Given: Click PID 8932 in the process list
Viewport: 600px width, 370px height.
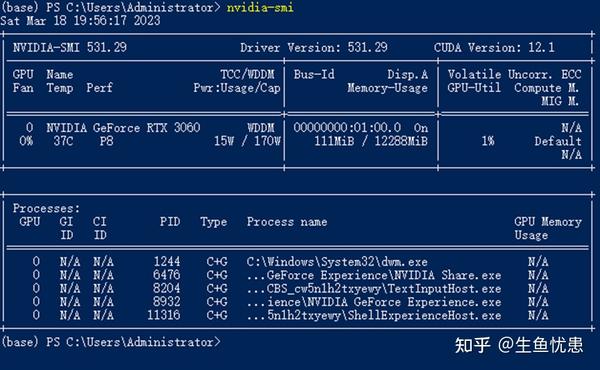Looking at the screenshot, I should pos(167,302).
